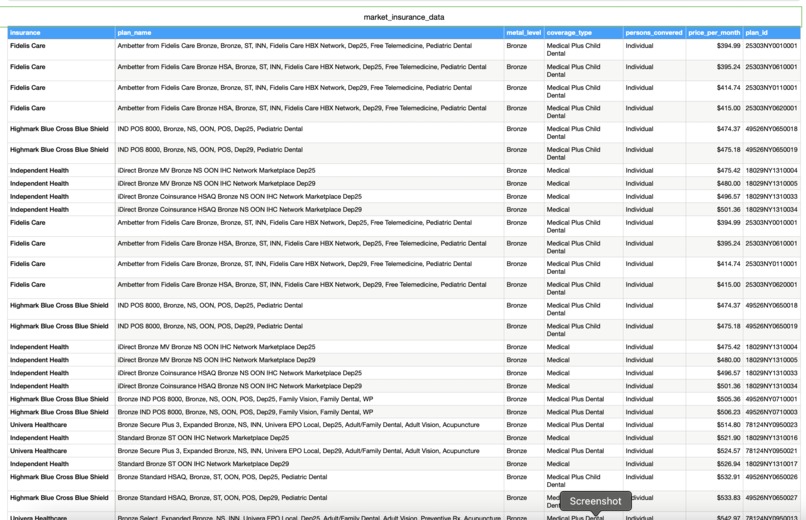Select plan ID 78124NY0950021
The width and height of the screenshot is (806, 520).
(x=772, y=451)
